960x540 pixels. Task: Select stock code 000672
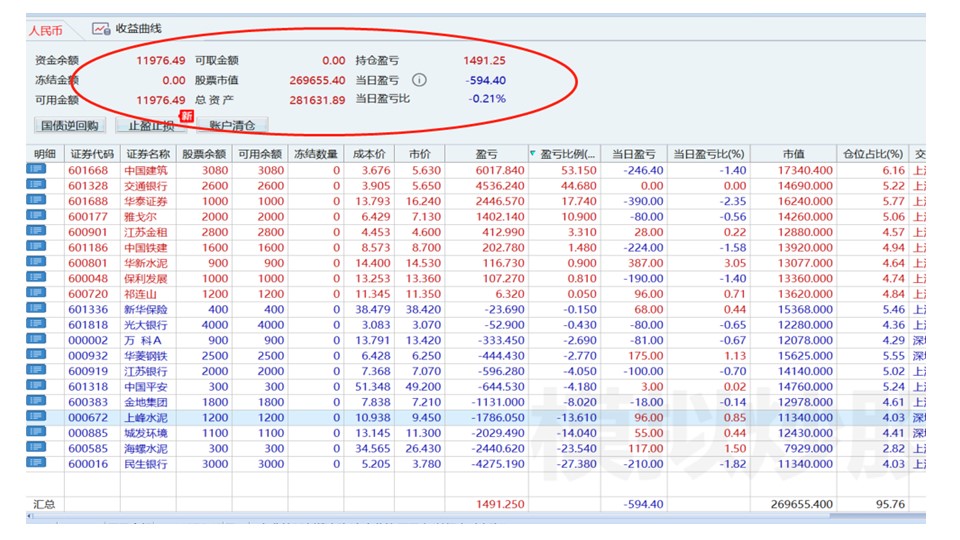tap(88, 418)
